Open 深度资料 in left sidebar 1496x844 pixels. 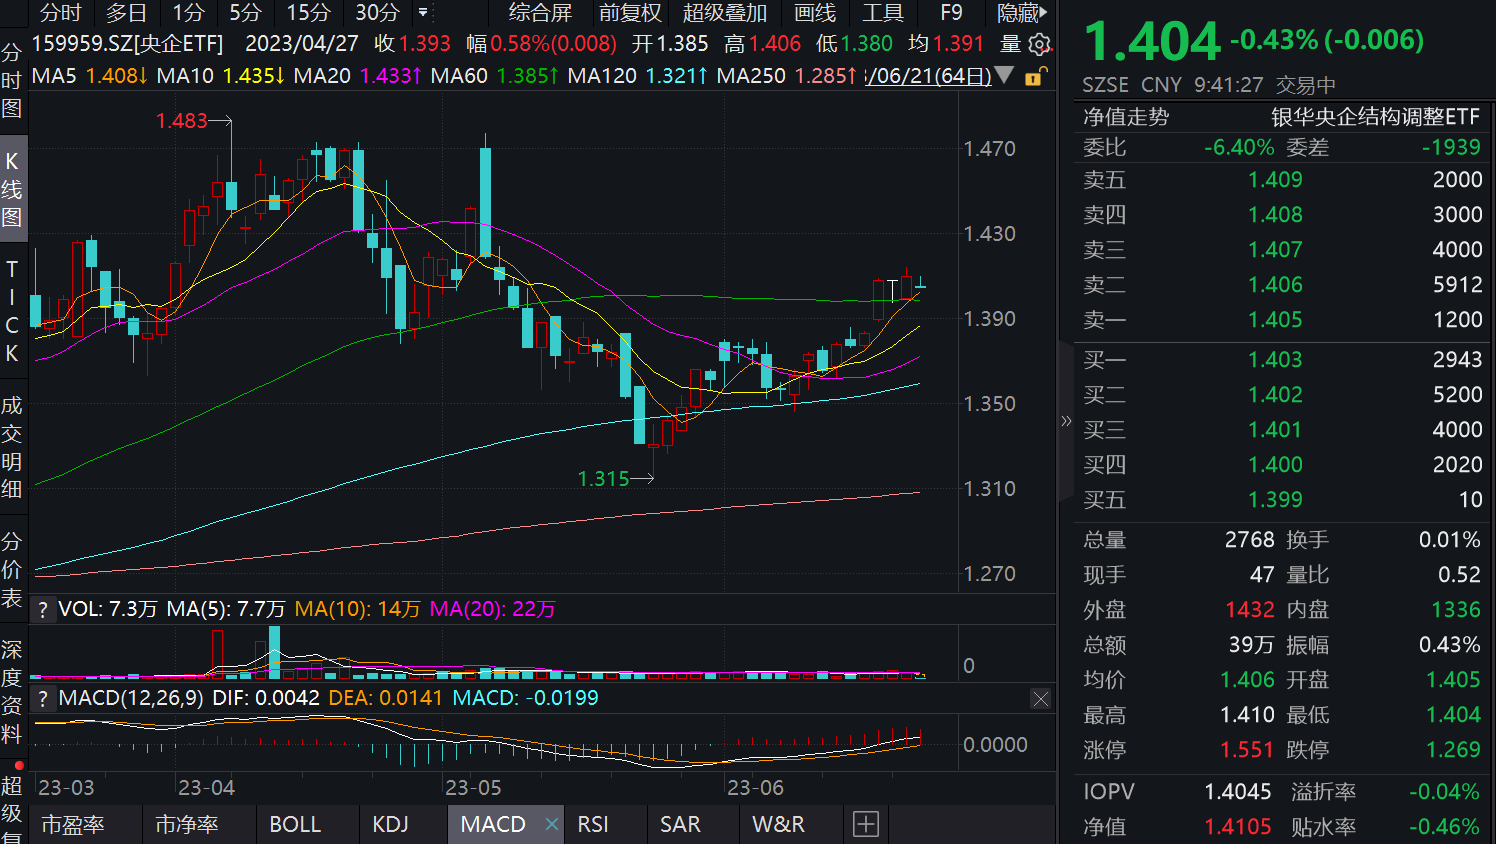click(12, 692)
